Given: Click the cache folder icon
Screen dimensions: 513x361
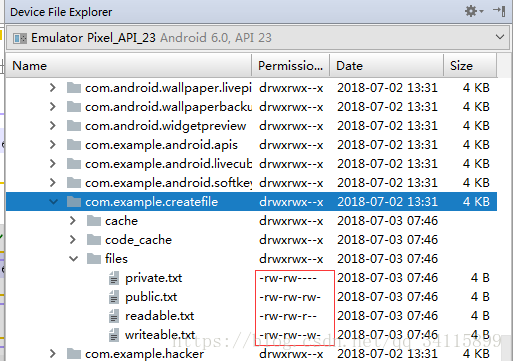Looking at the screenshot, I should tap(94, 221).
